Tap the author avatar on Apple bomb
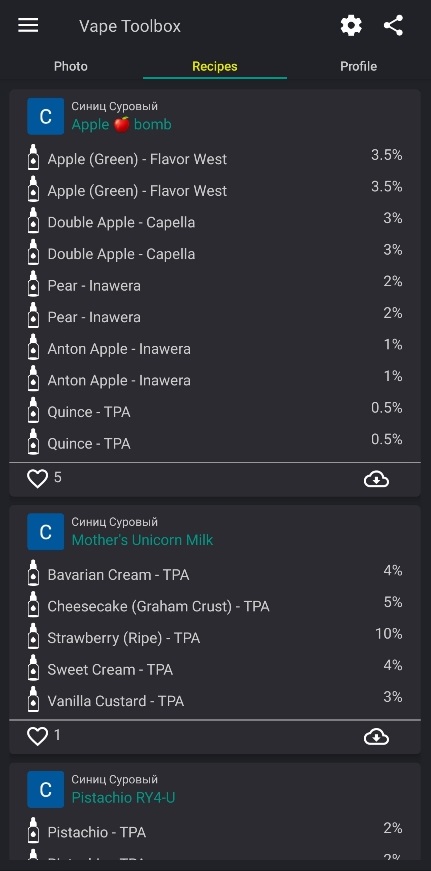The image size is (431, 871). 46,116
